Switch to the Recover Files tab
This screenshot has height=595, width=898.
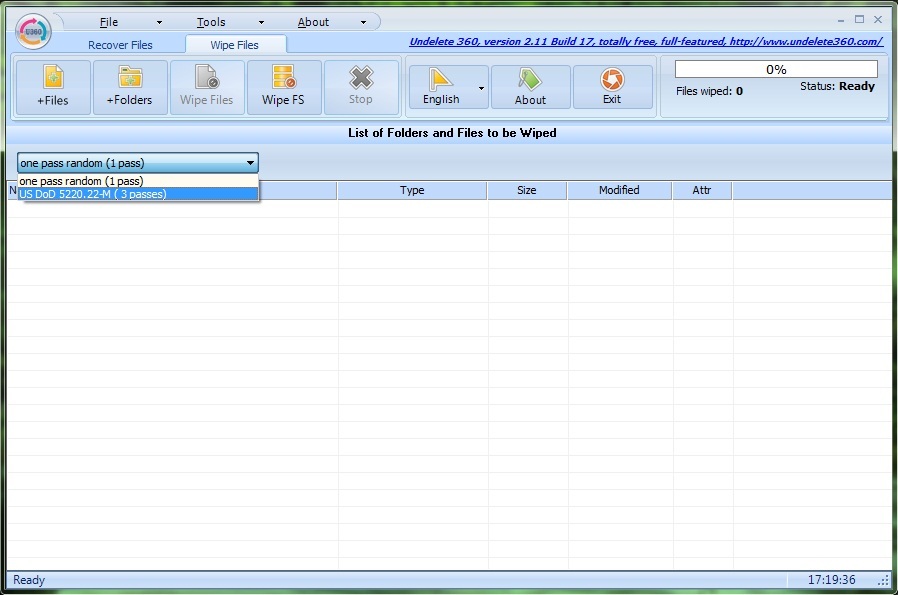tap(120, 45)
